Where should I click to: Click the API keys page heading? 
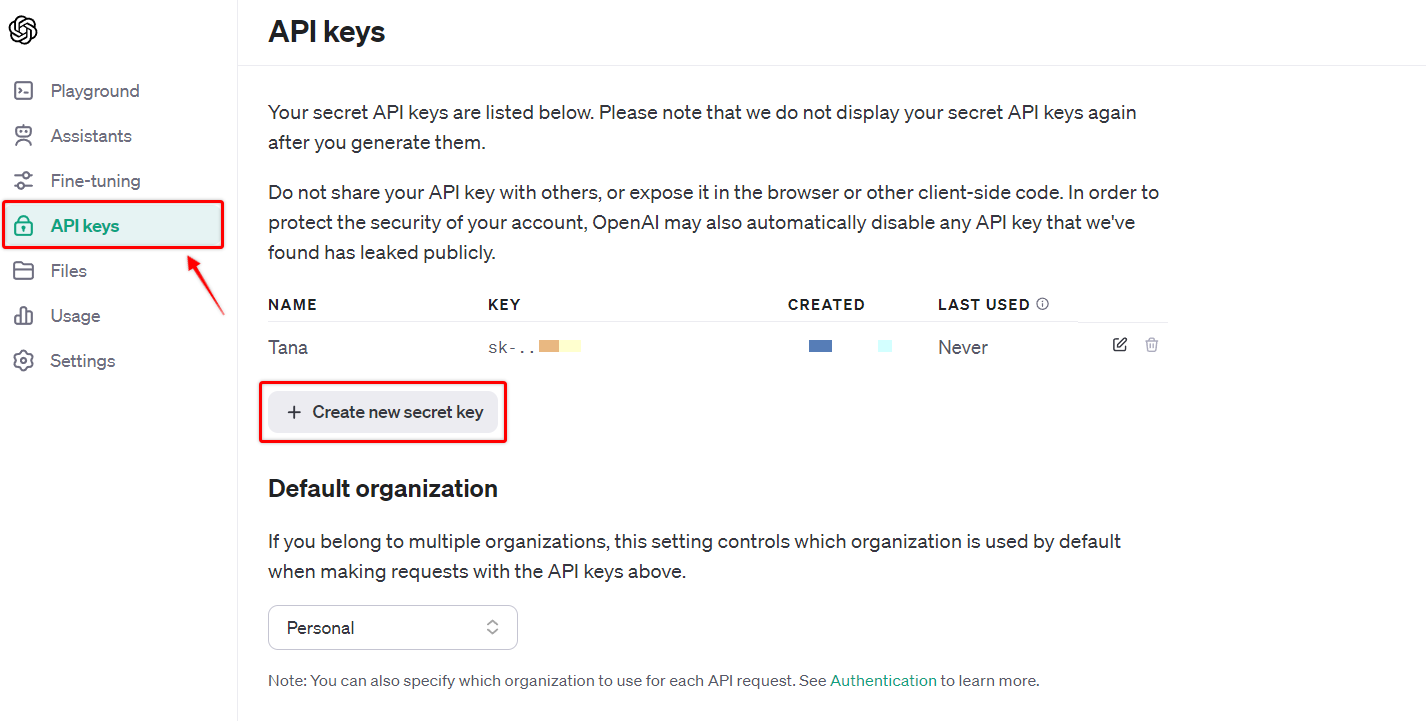(x=327, y=31)
